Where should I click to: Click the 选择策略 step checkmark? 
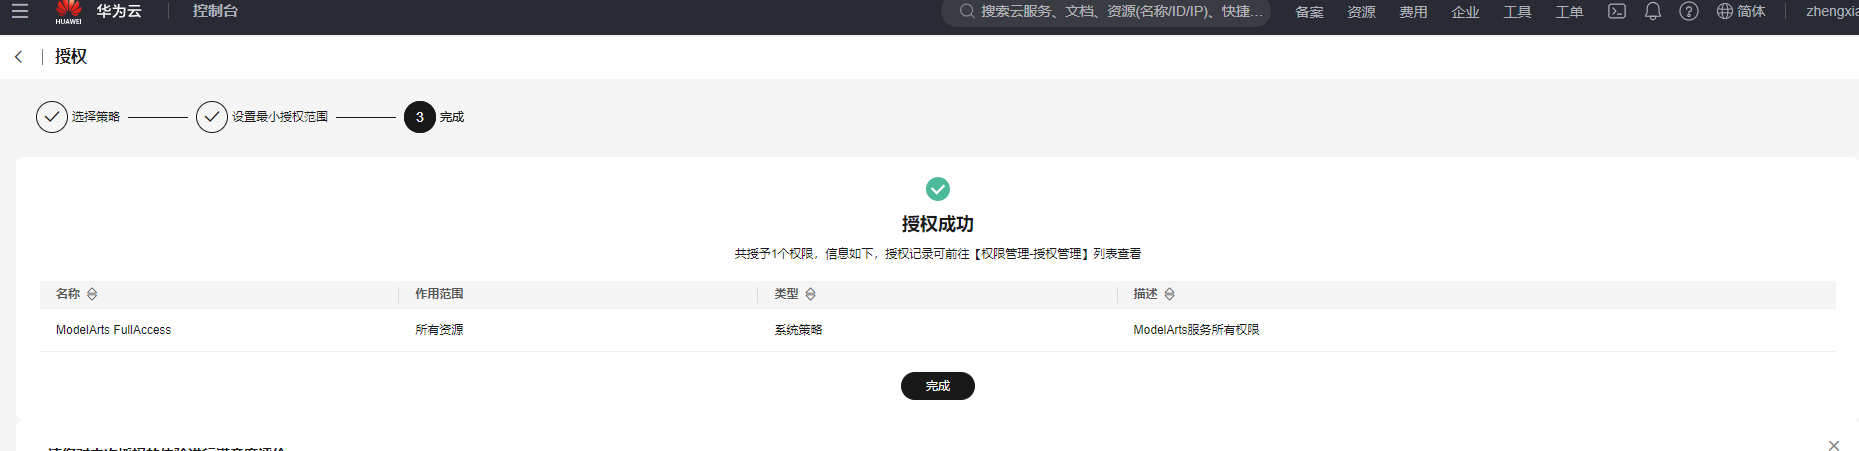point(52,117)
